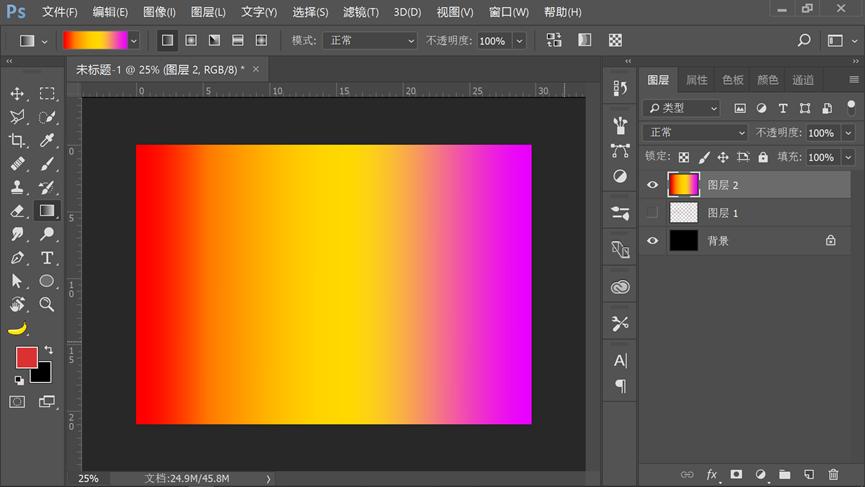
Task: Open the gradient picker dropdown arrow
Action: point(134,41)
